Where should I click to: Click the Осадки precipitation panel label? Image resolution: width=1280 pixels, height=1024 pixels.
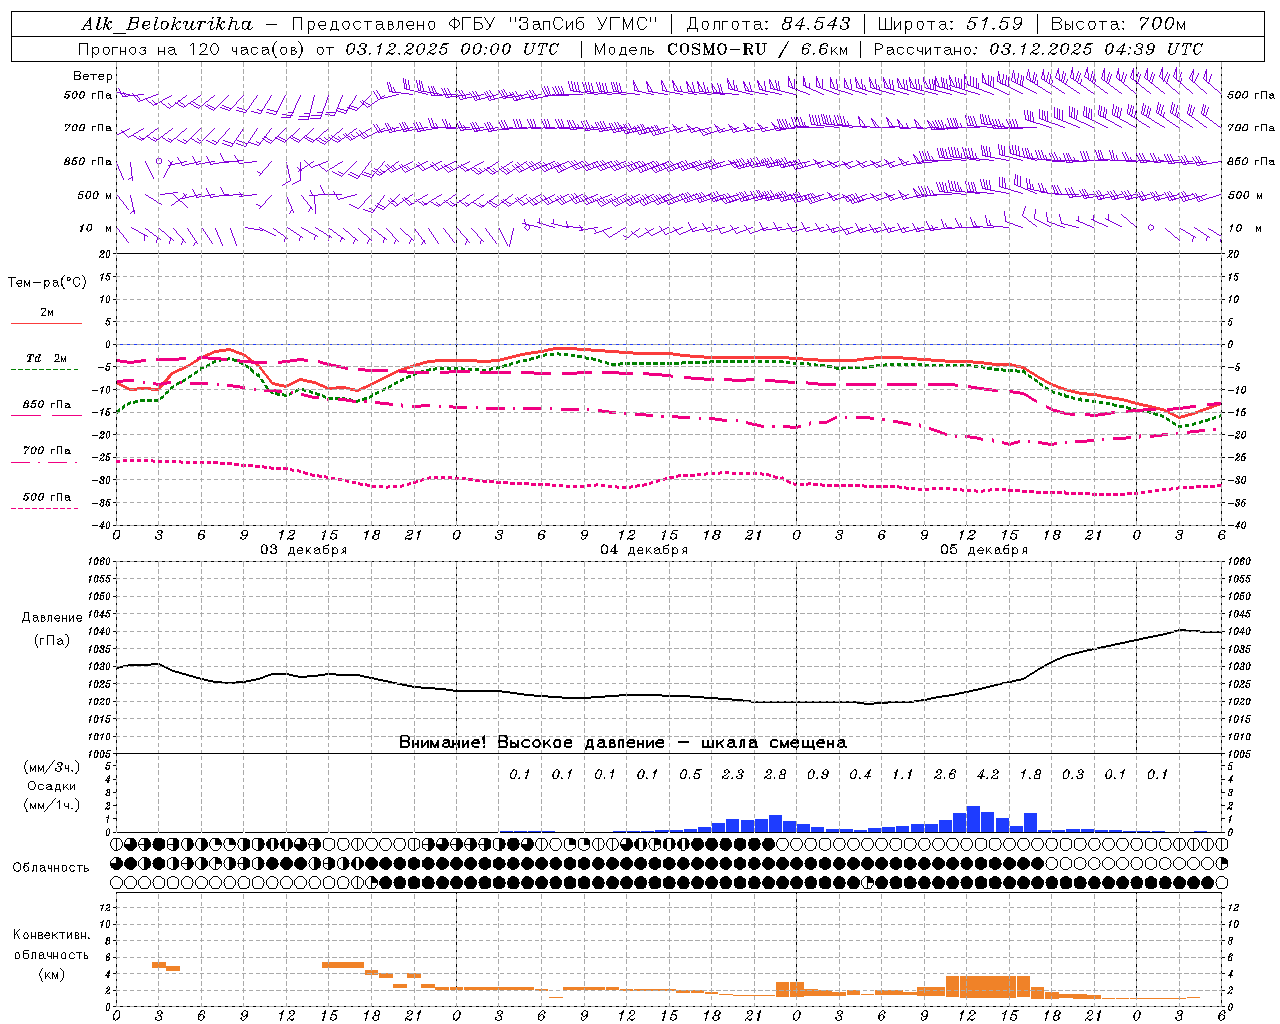pyautogui.click(x=51, y=786)
